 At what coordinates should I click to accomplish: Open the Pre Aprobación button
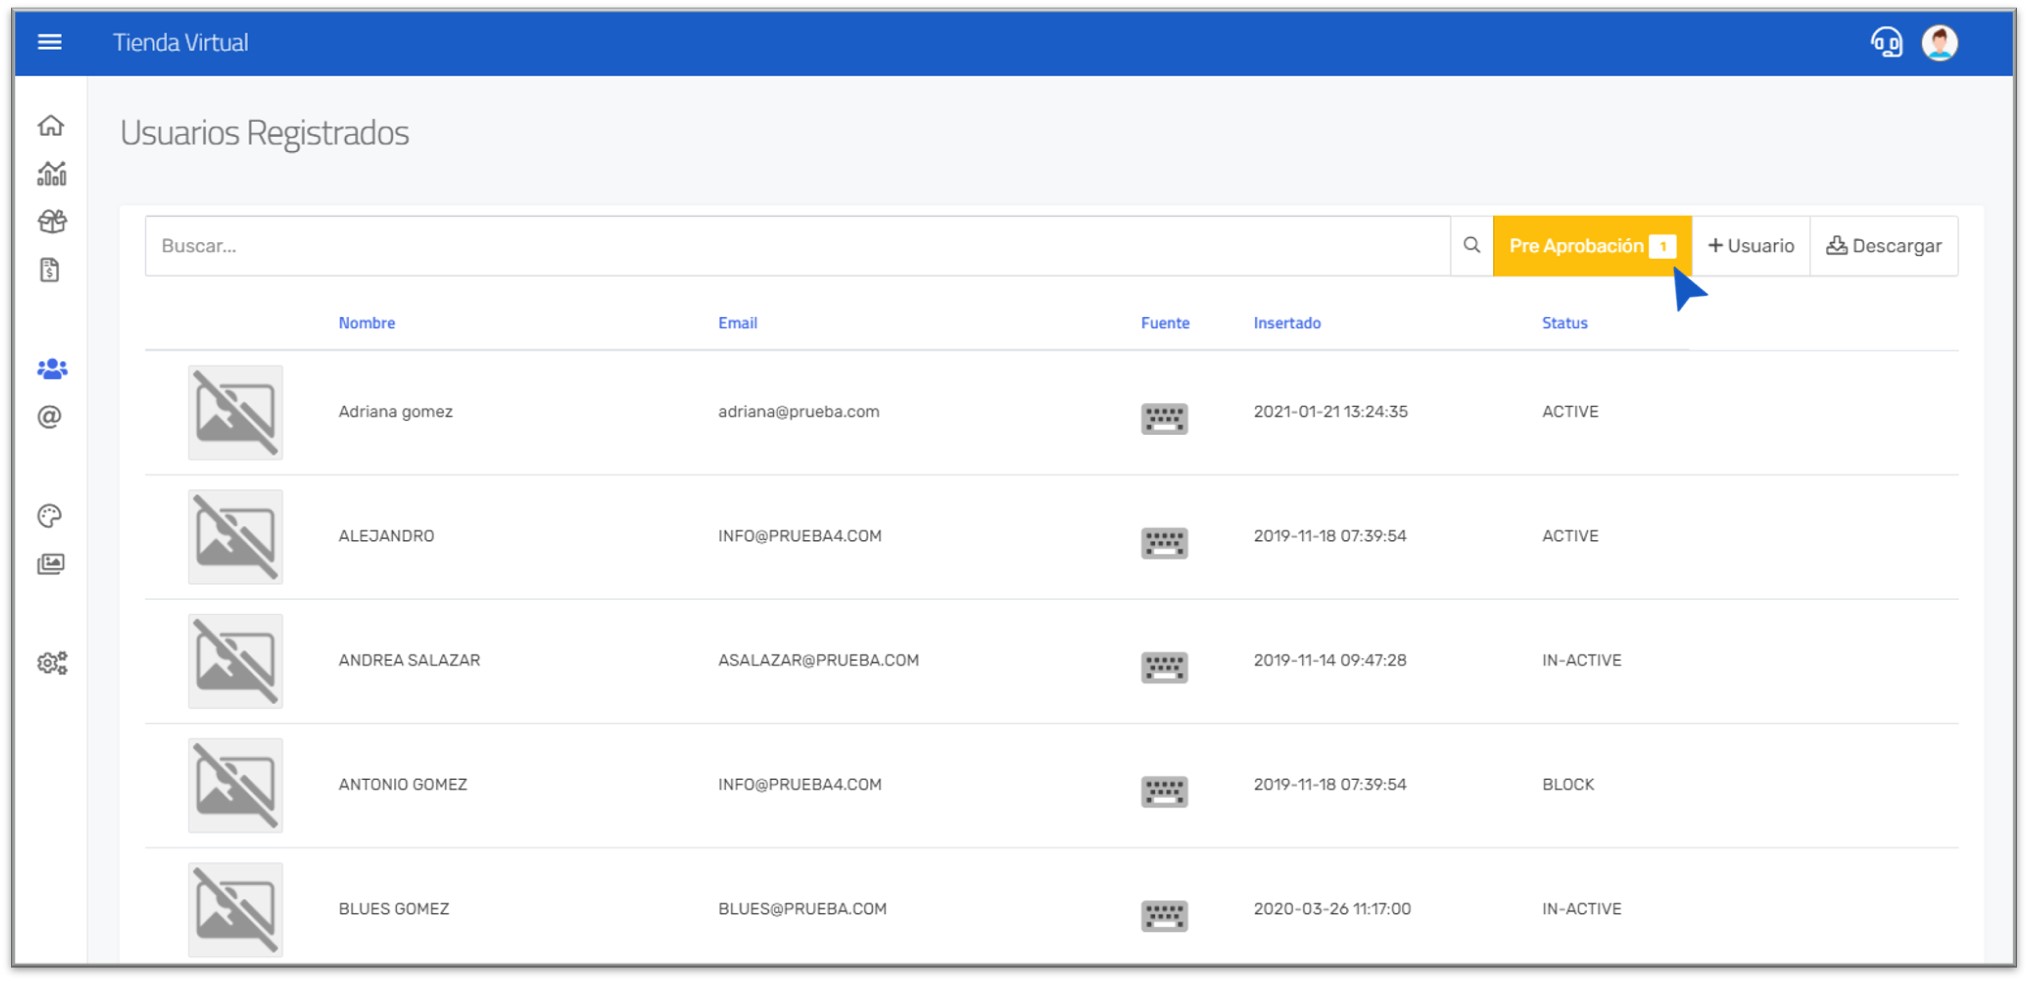click(x=1592, y=246)
